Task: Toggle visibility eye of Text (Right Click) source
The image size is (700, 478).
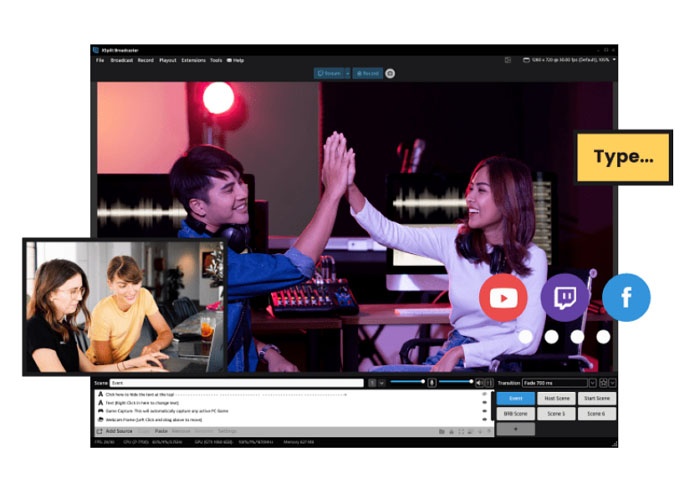Action: [x=485, y=403]
